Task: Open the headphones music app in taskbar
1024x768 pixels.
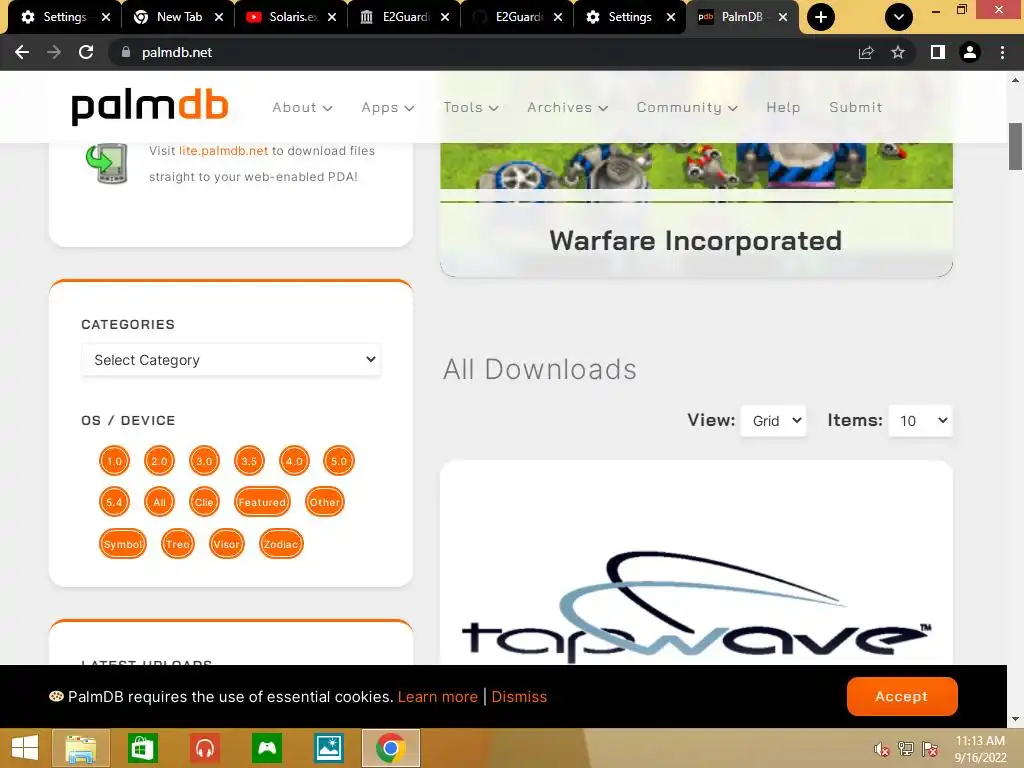Action: tap(205, 748)
